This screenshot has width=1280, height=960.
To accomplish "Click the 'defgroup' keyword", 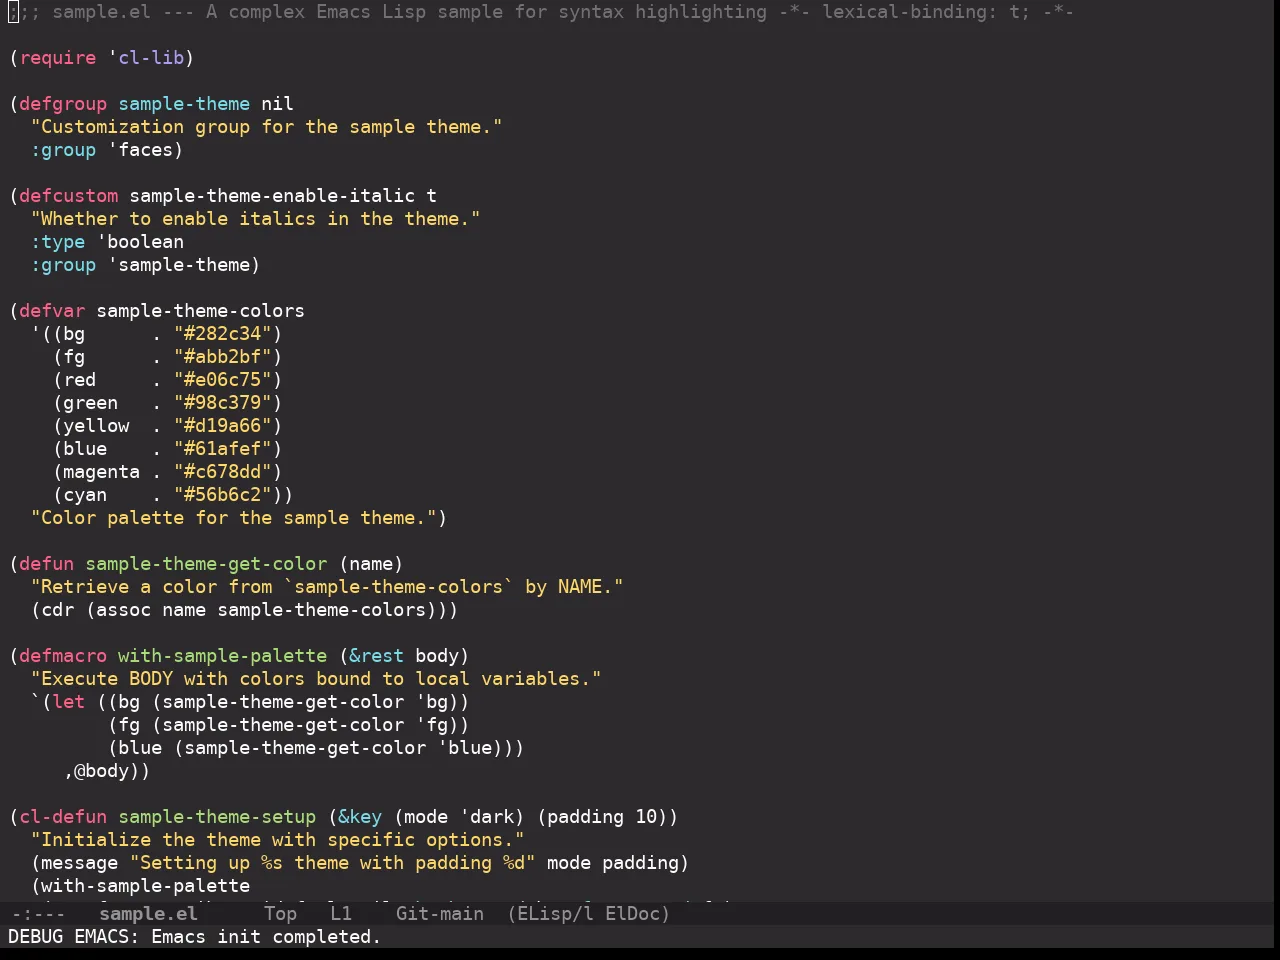I will pos(63,104).
